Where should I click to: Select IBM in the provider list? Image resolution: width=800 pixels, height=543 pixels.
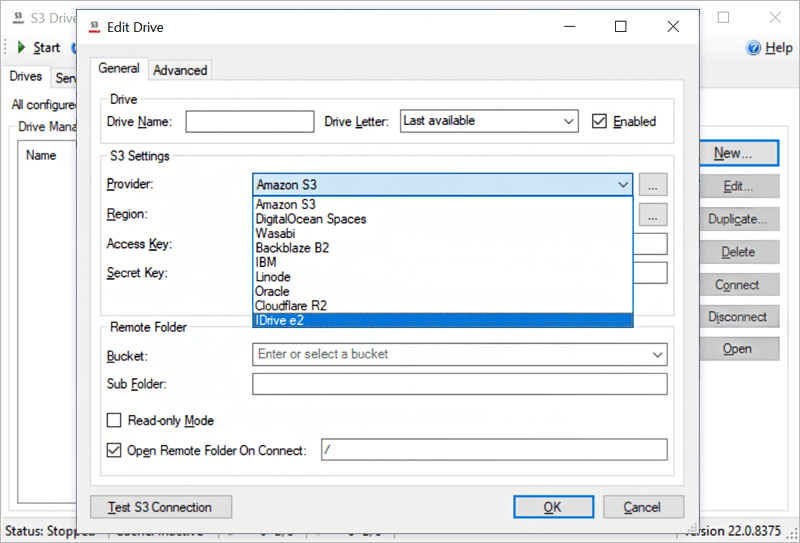pyautogui.click(x=442, y=262)
